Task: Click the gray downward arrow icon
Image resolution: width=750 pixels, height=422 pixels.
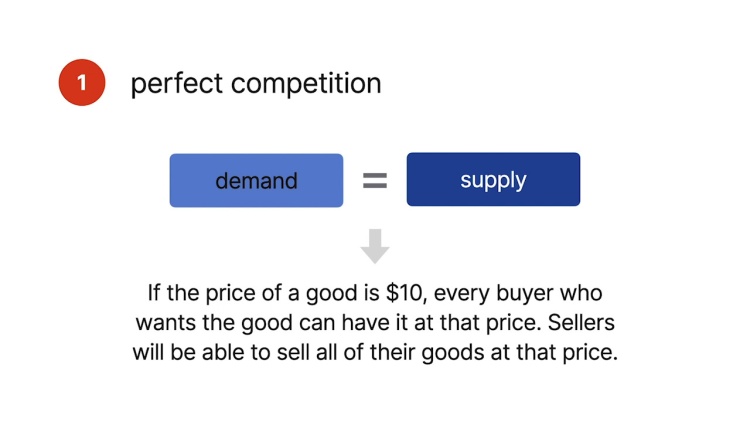Action: tap(375, 246)
